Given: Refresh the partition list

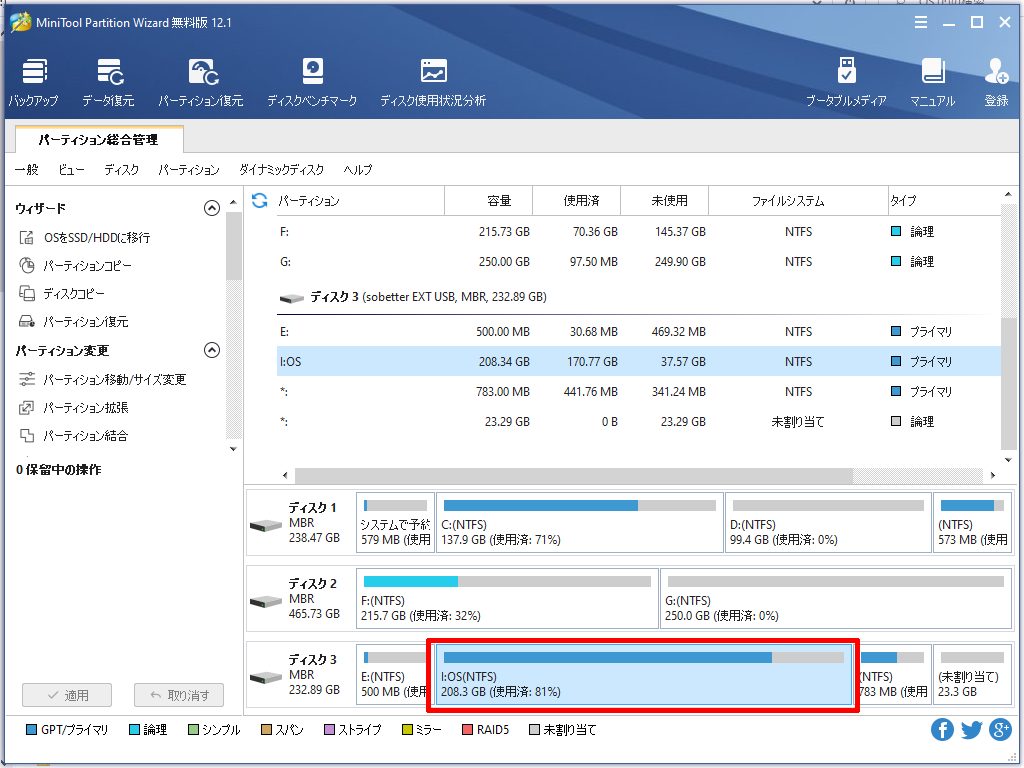Looking at the screenshot, I should pyautogui.click(x=260, y=200).
